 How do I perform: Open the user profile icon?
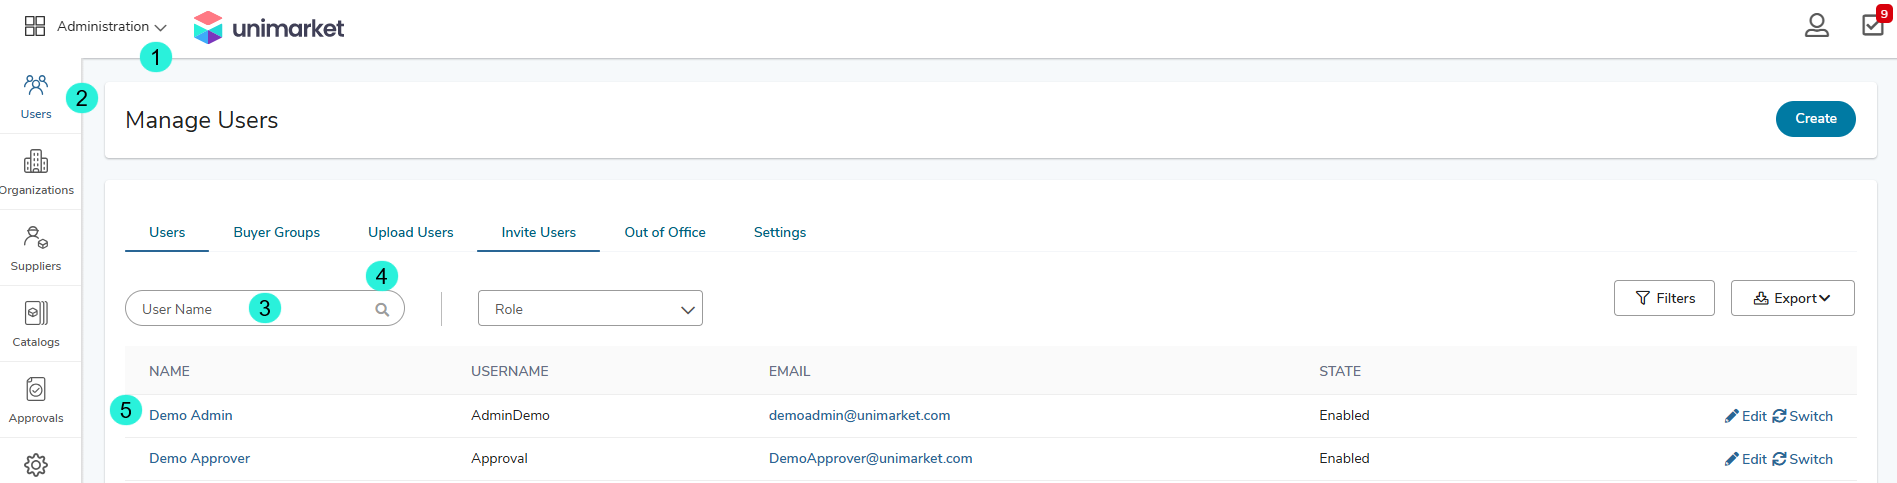(1816, 26)
